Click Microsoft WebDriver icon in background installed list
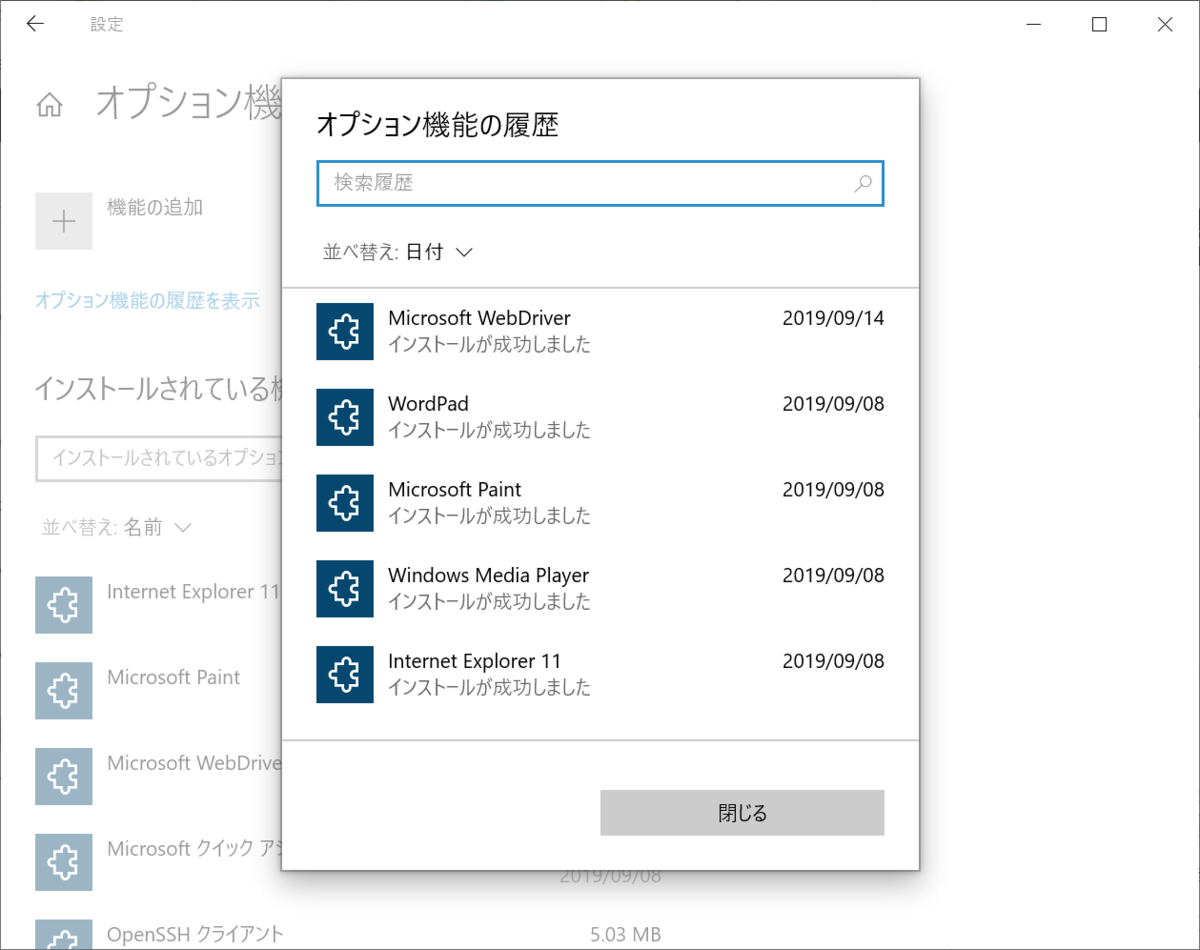 point(64,777)
